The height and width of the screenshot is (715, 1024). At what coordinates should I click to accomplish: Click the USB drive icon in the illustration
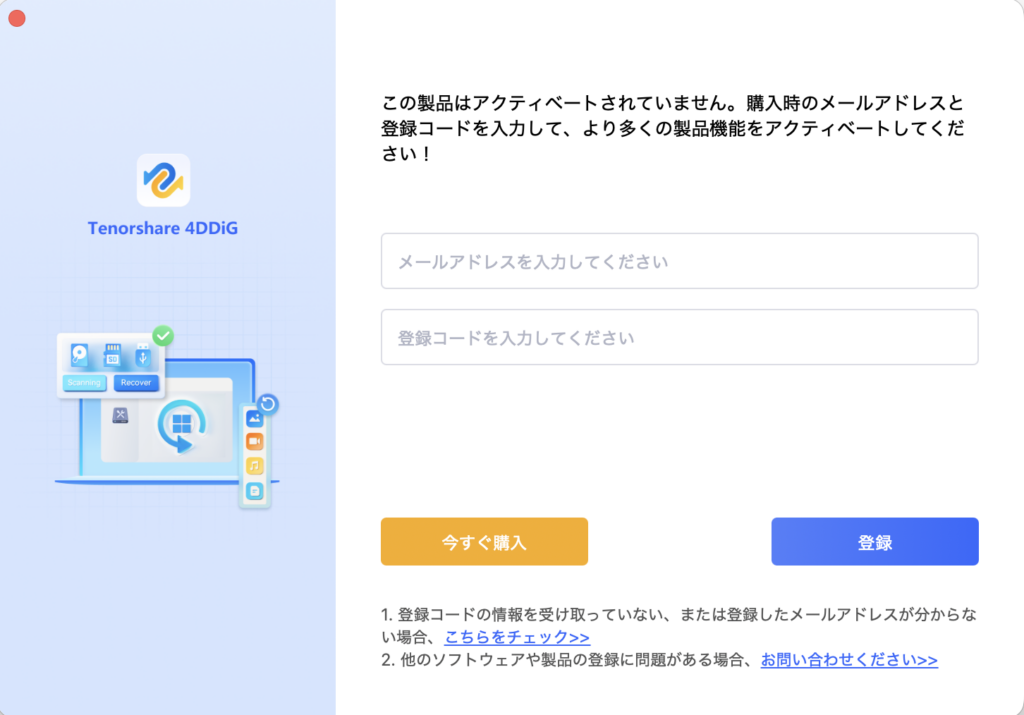tap(142, 356)
